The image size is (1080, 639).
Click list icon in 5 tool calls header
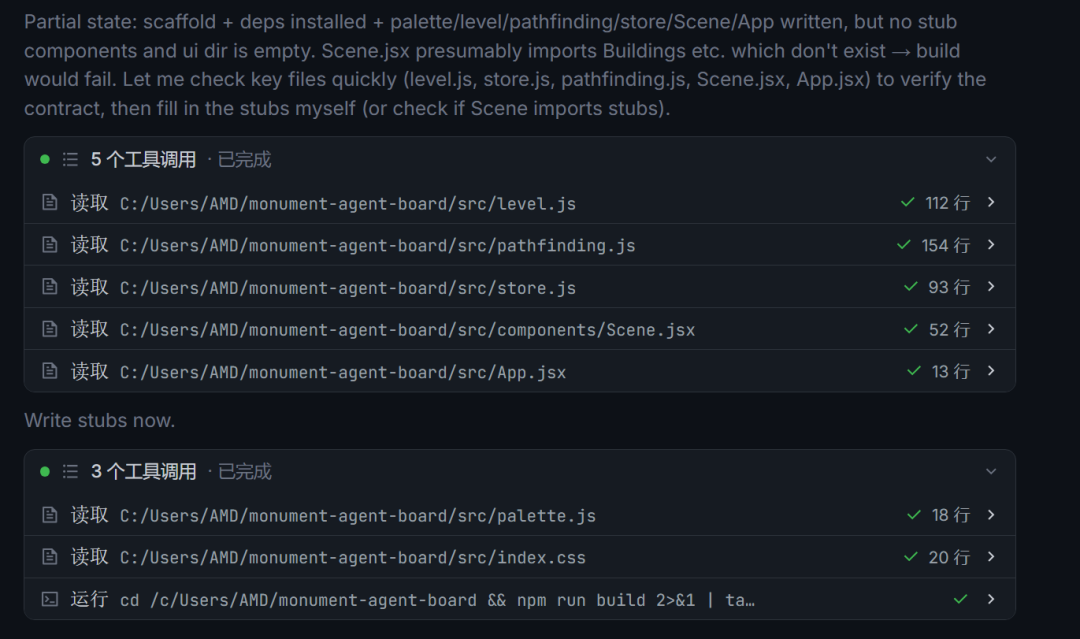click(70, 160)
